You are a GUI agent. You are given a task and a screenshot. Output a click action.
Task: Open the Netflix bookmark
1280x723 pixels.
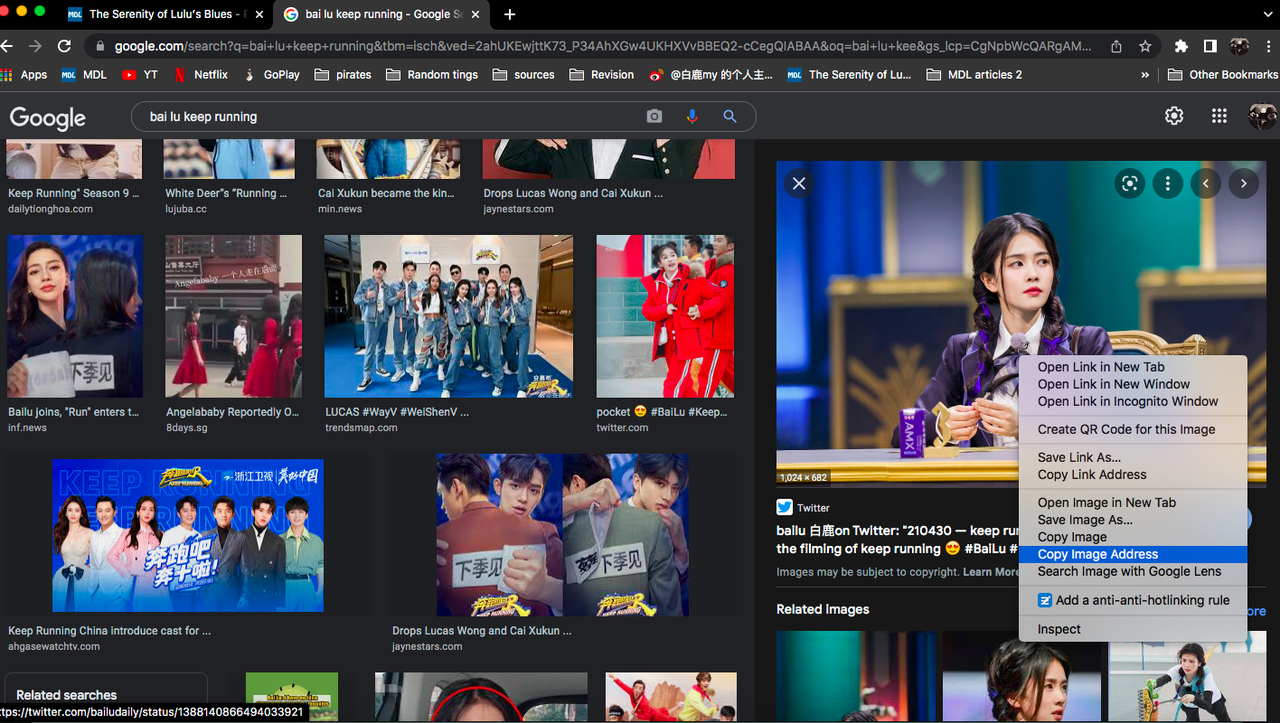200,74
